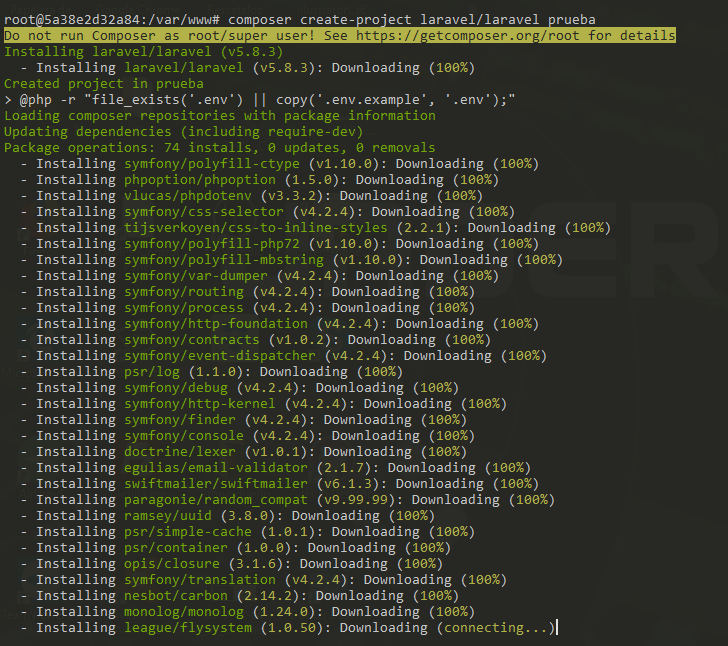The height and width of the screenshot is (646, 728).
Task: Click the symfony/event-dispatcher package name
Action: coord(220,356)
